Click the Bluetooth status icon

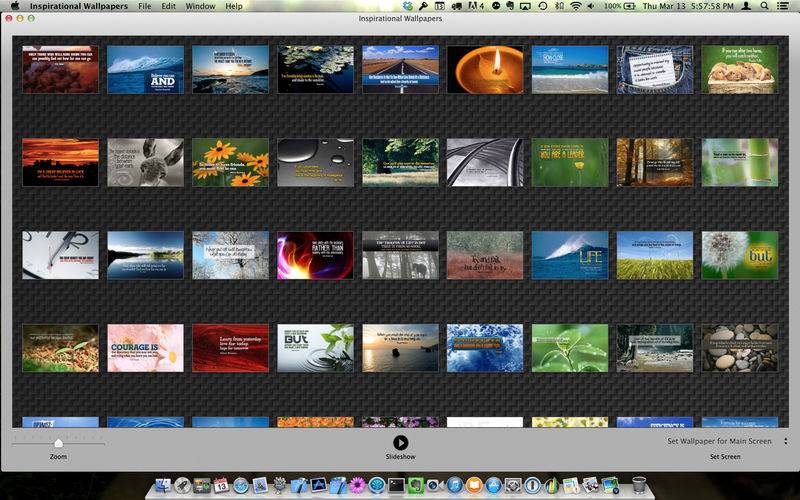coord(560,6)
